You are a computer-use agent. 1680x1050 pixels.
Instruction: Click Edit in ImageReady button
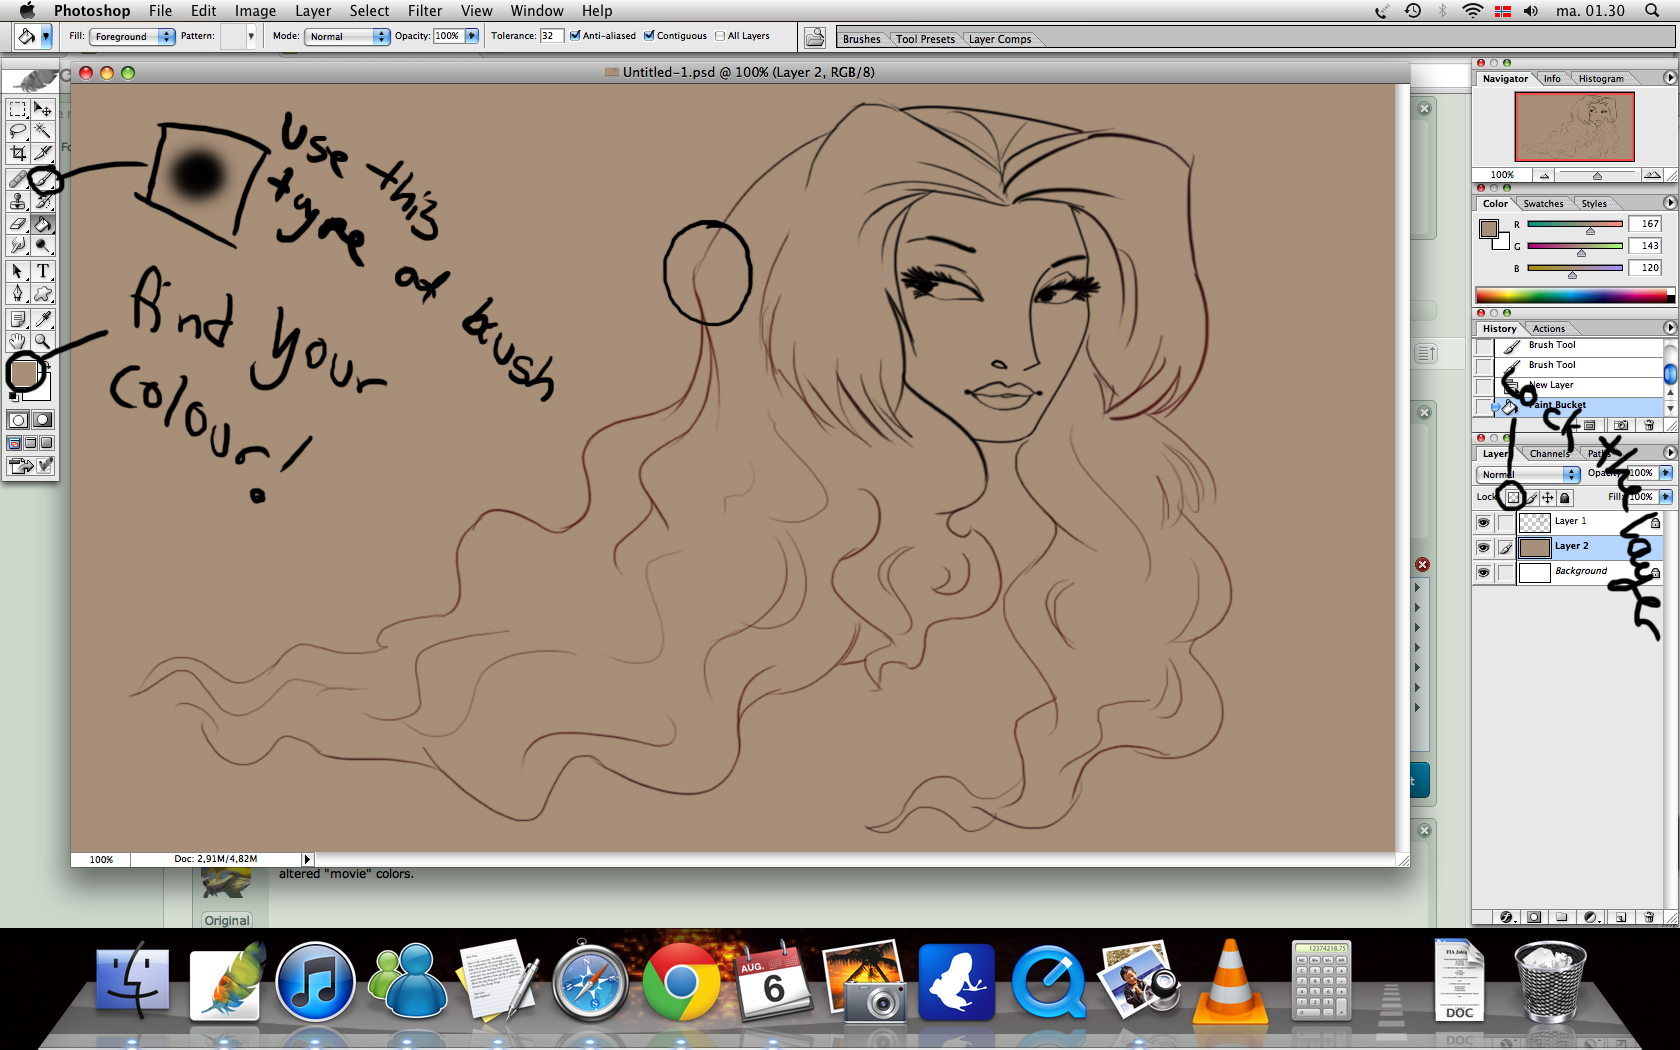tap(30, 466)
